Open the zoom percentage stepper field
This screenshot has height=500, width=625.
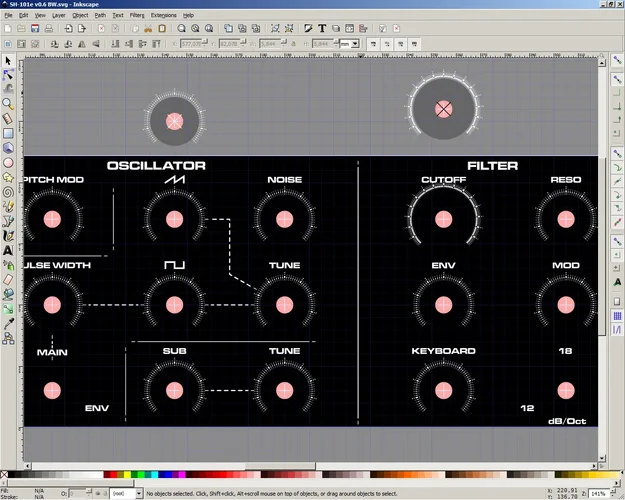[x=597, y=493]
